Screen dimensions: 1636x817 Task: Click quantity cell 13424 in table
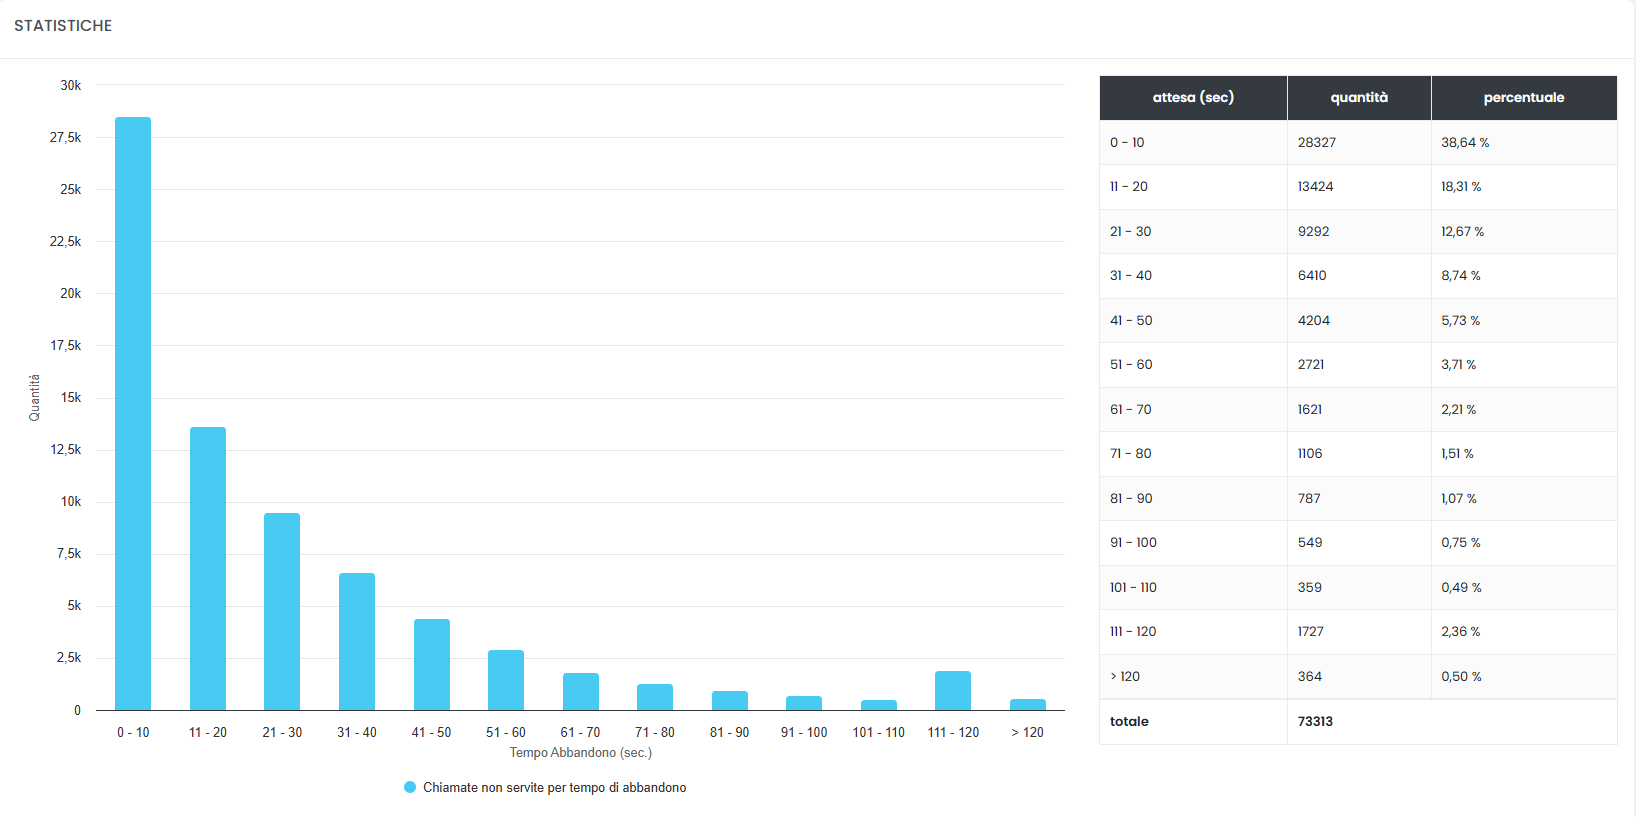point(1315,187)
